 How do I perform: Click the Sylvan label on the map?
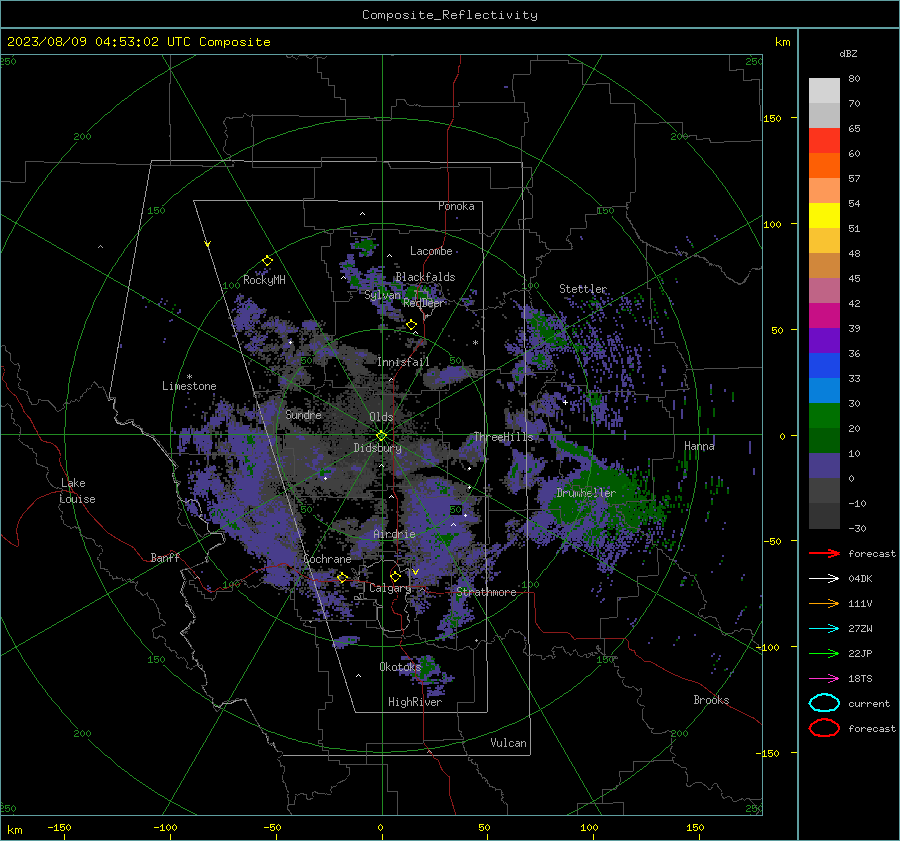pos(382,296)
